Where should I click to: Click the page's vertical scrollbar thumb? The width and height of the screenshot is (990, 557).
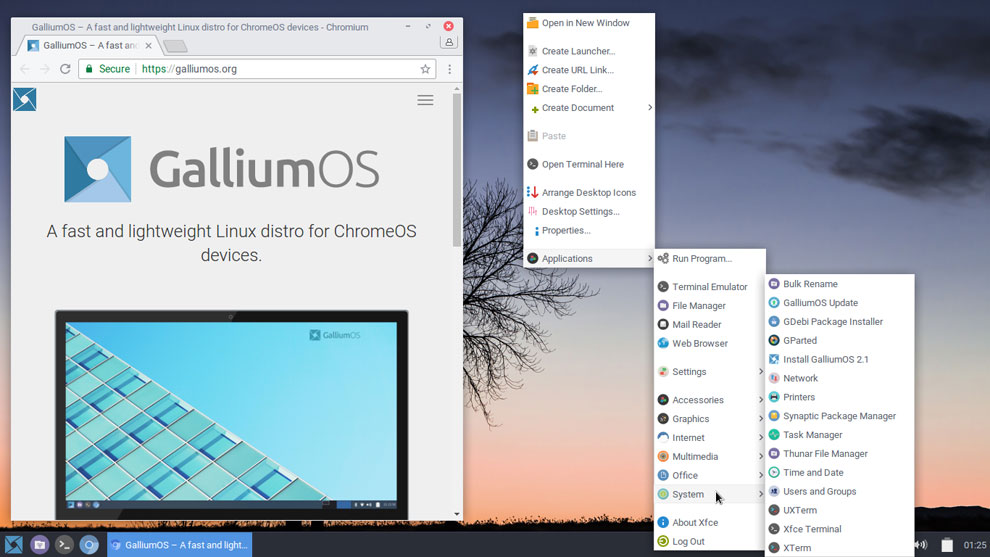456,171
